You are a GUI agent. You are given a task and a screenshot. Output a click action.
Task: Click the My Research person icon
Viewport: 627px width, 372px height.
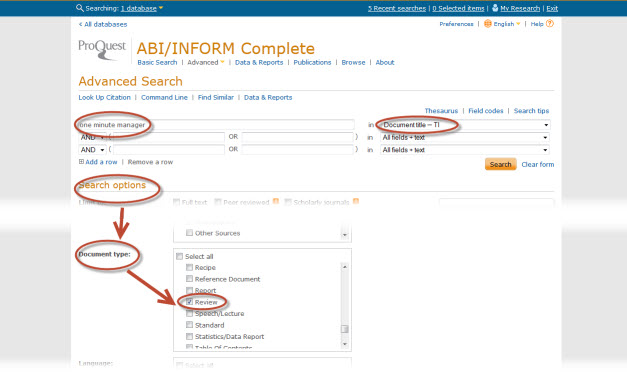click(x=495, y=8)
